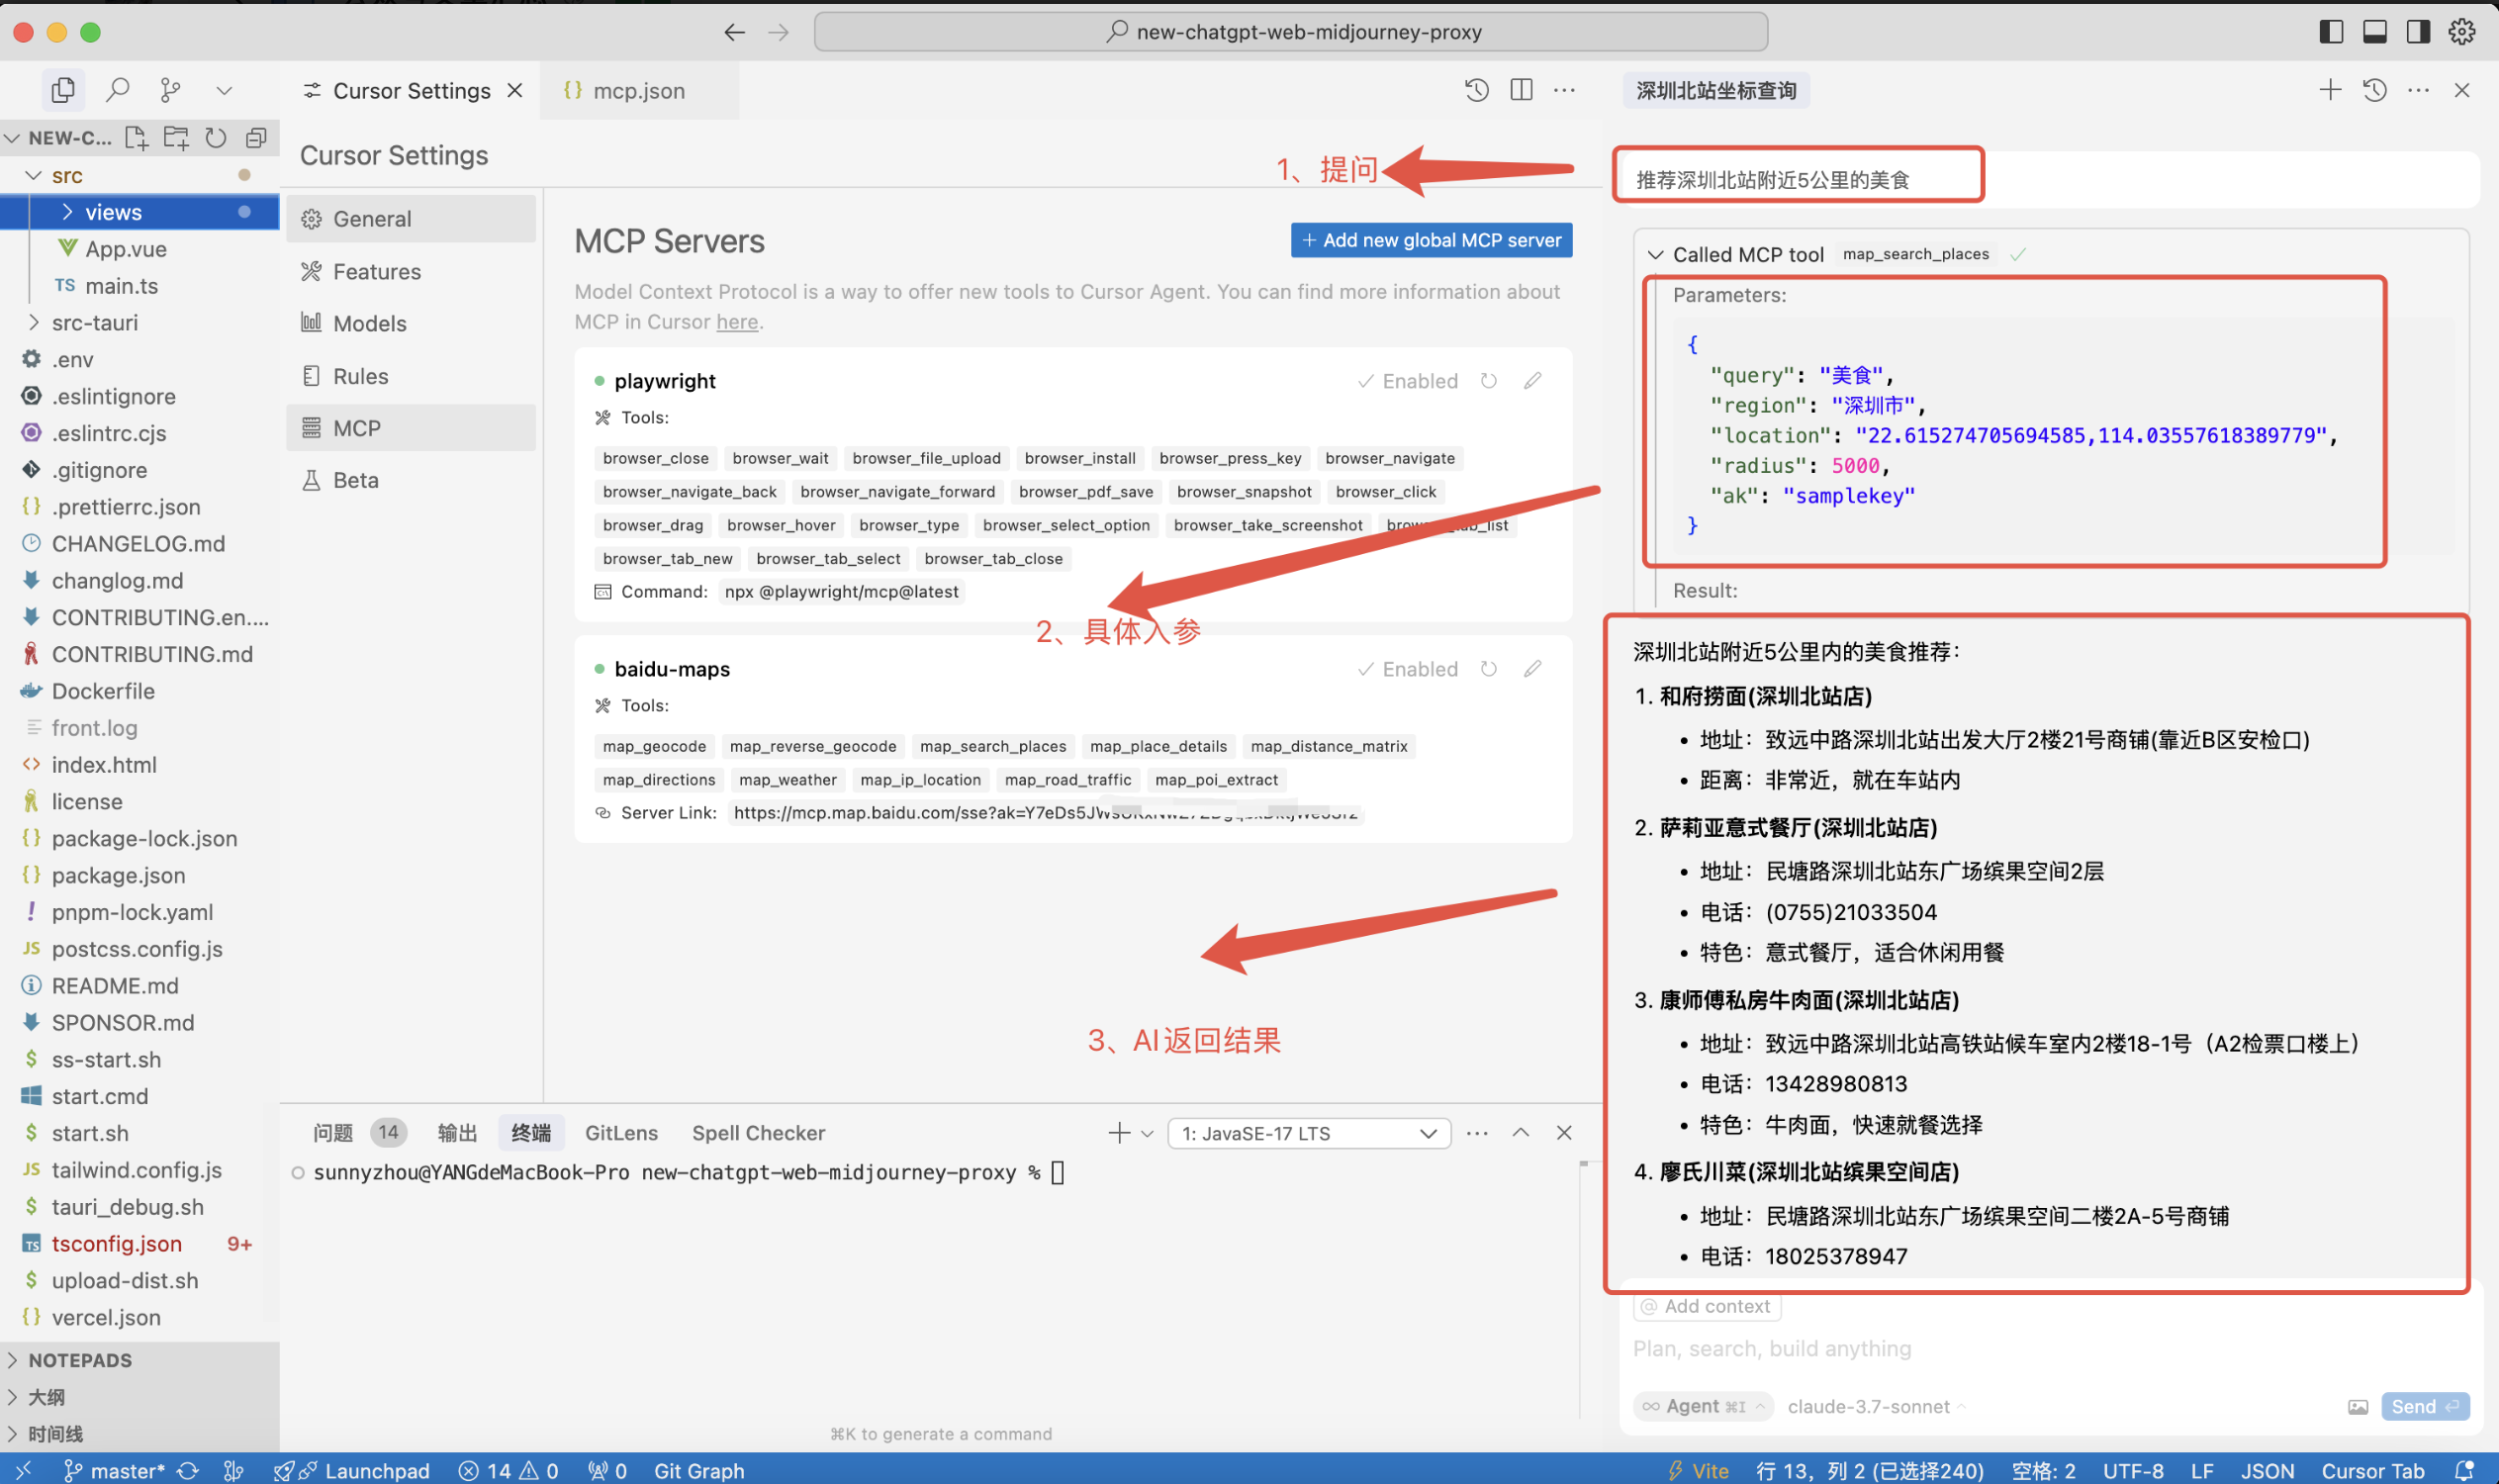Refresh the explorer file tree
Screen dimensions: 2499x1484
(x=216, y=138)
